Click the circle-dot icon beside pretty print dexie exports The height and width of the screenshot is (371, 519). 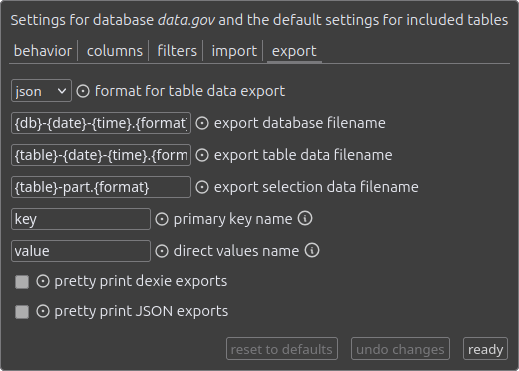[43, 281]
